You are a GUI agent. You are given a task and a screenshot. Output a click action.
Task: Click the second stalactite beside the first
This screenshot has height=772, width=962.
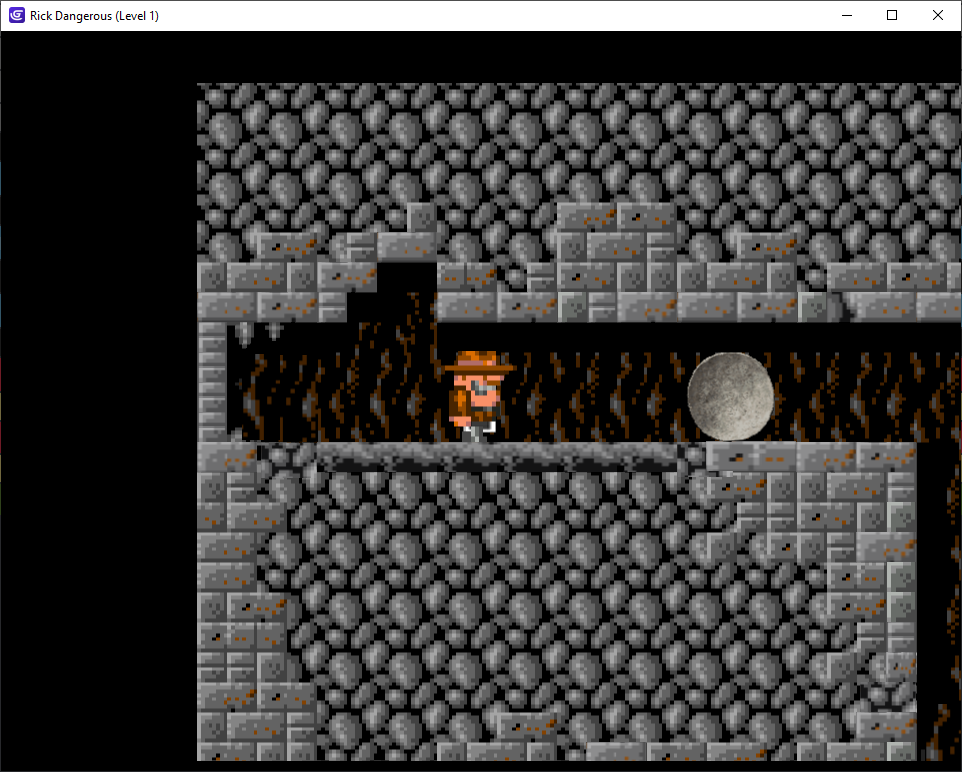[274, 330]
